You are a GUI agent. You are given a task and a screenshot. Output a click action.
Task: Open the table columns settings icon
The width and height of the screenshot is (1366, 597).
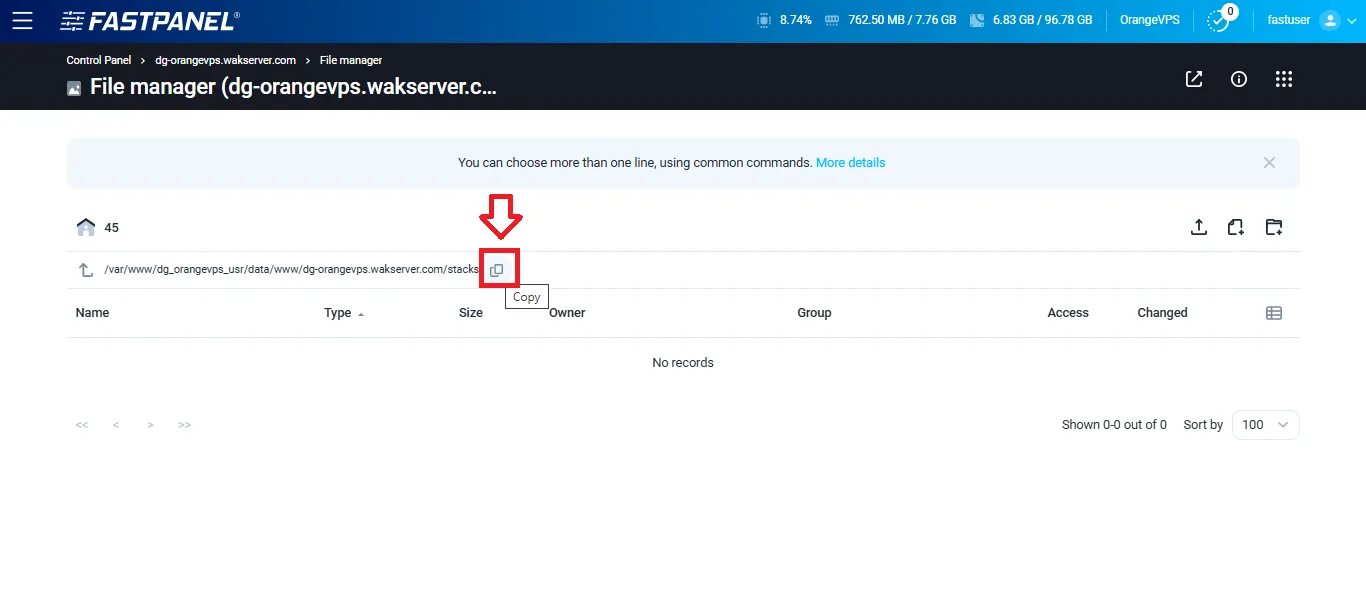pos(1274,312)
